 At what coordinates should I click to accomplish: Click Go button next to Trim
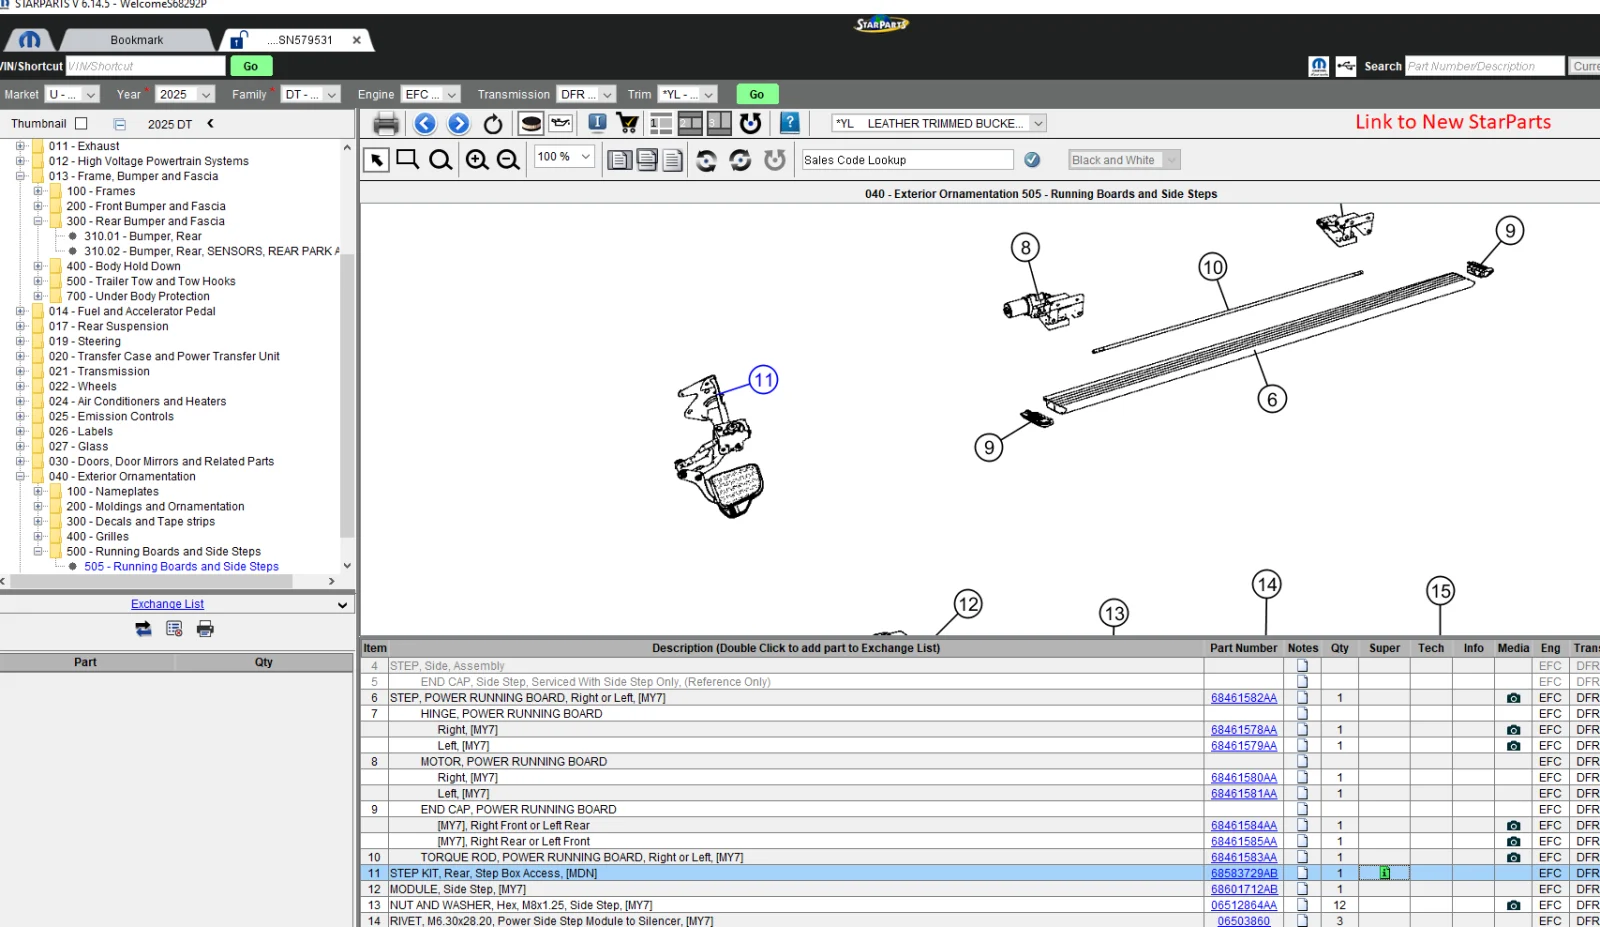click(x=757, y=95)
